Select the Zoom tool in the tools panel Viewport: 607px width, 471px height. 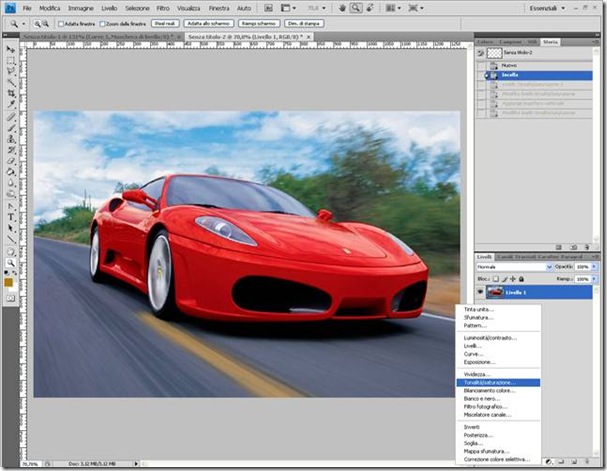tap(10, 263)
